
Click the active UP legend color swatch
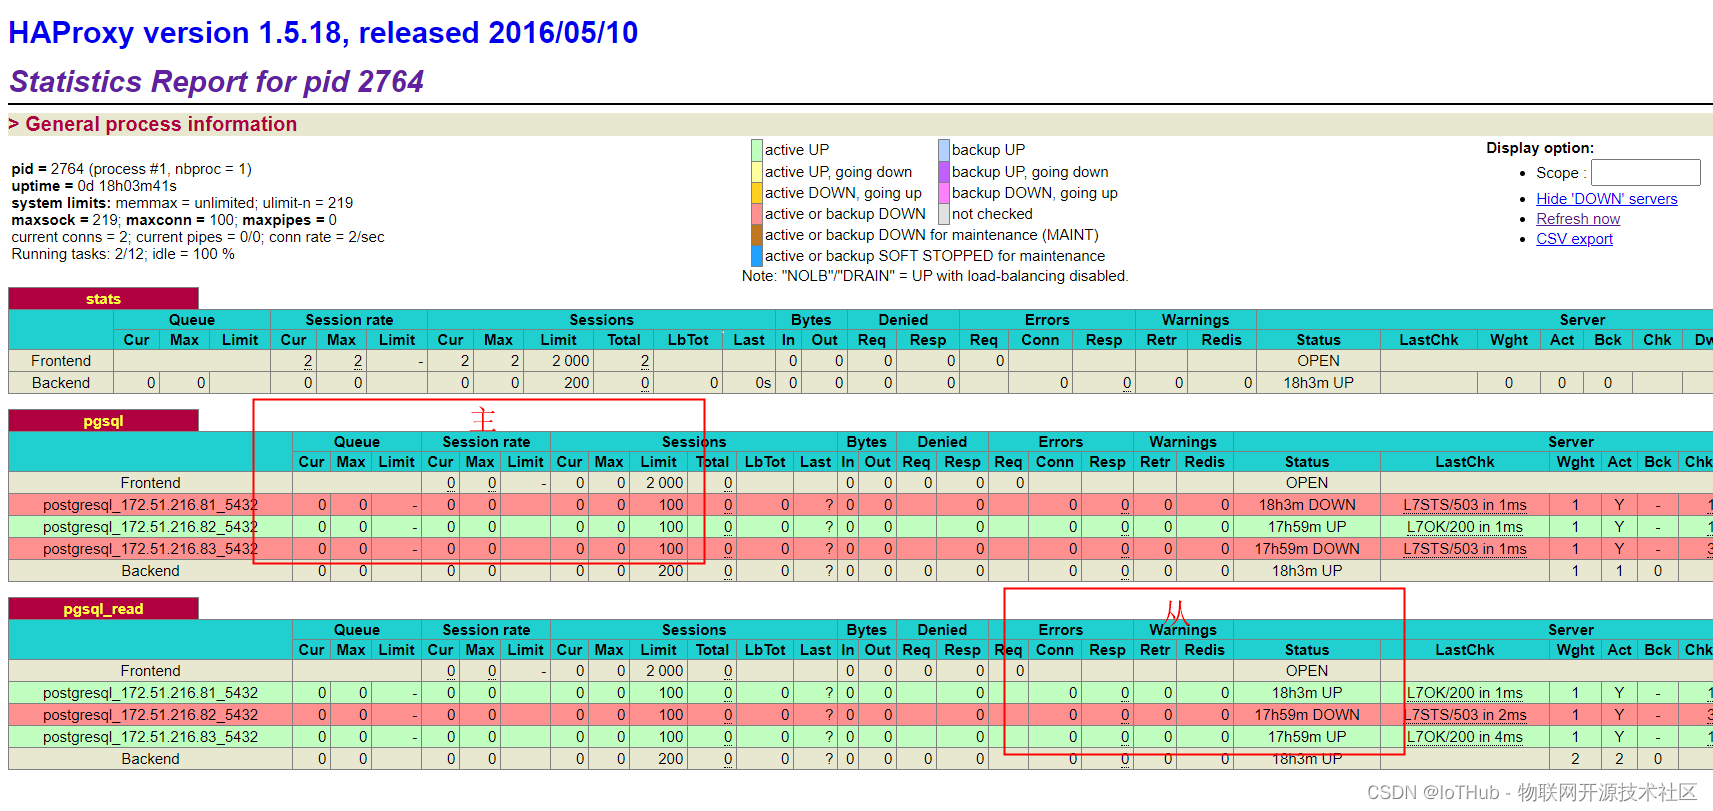(x=757, y=150)
